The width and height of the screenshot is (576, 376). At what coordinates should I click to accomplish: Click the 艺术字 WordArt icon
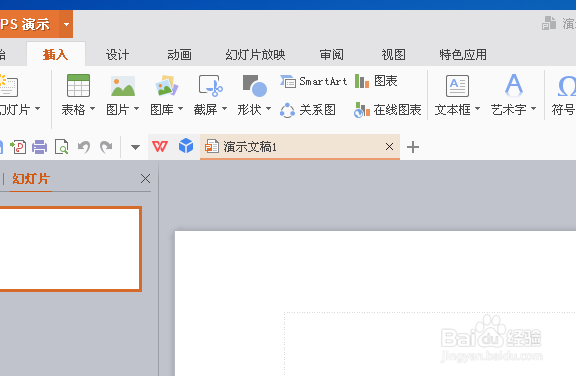pyautogui.click(x=514, y=85)
